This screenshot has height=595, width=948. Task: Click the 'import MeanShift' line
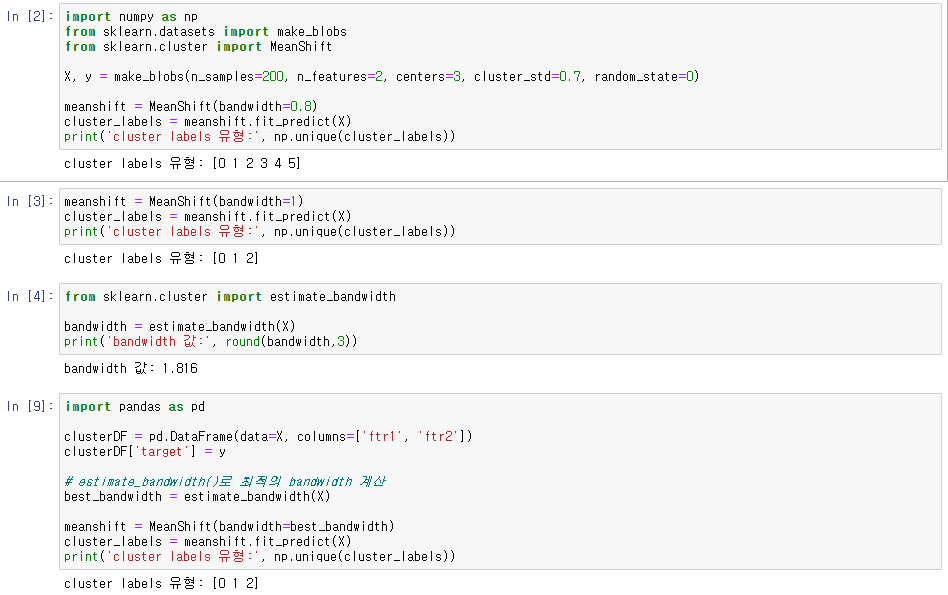point(198,47)
